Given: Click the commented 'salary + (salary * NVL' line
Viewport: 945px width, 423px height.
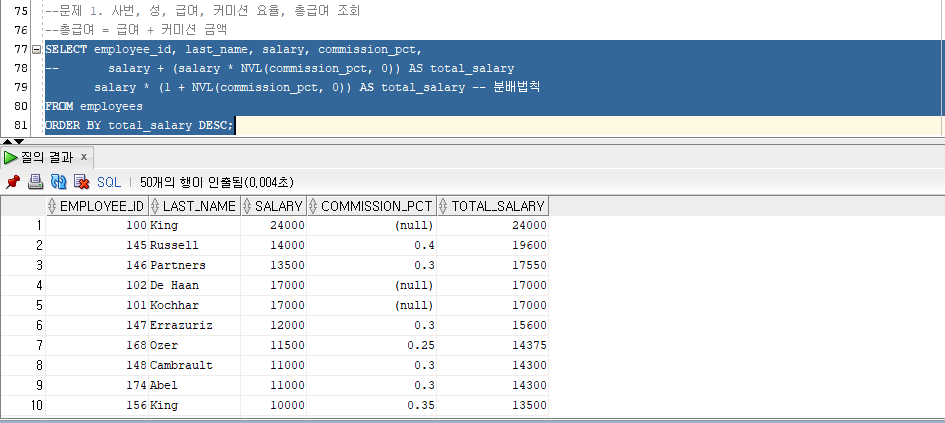Looking at the screenshot, I should pyautogui.click(x=280, y=69).
